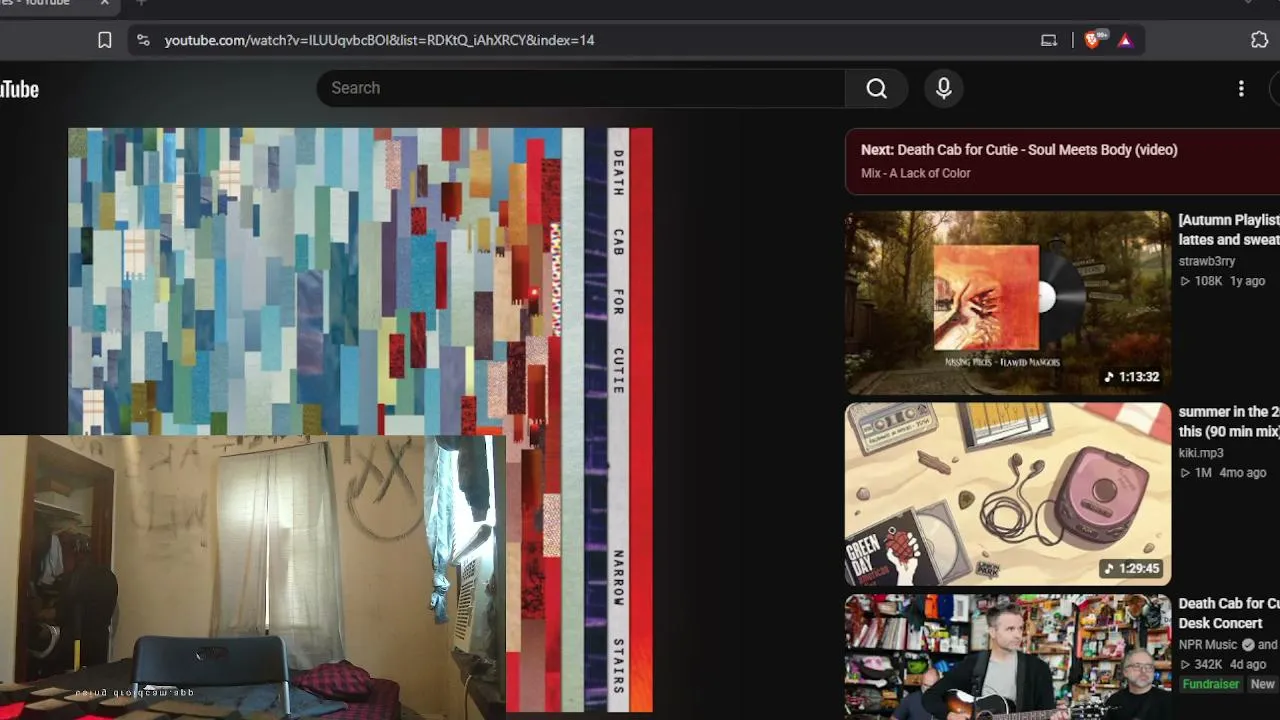
Task: Click the green Fundraiser badge
Action: (1211, 685)
